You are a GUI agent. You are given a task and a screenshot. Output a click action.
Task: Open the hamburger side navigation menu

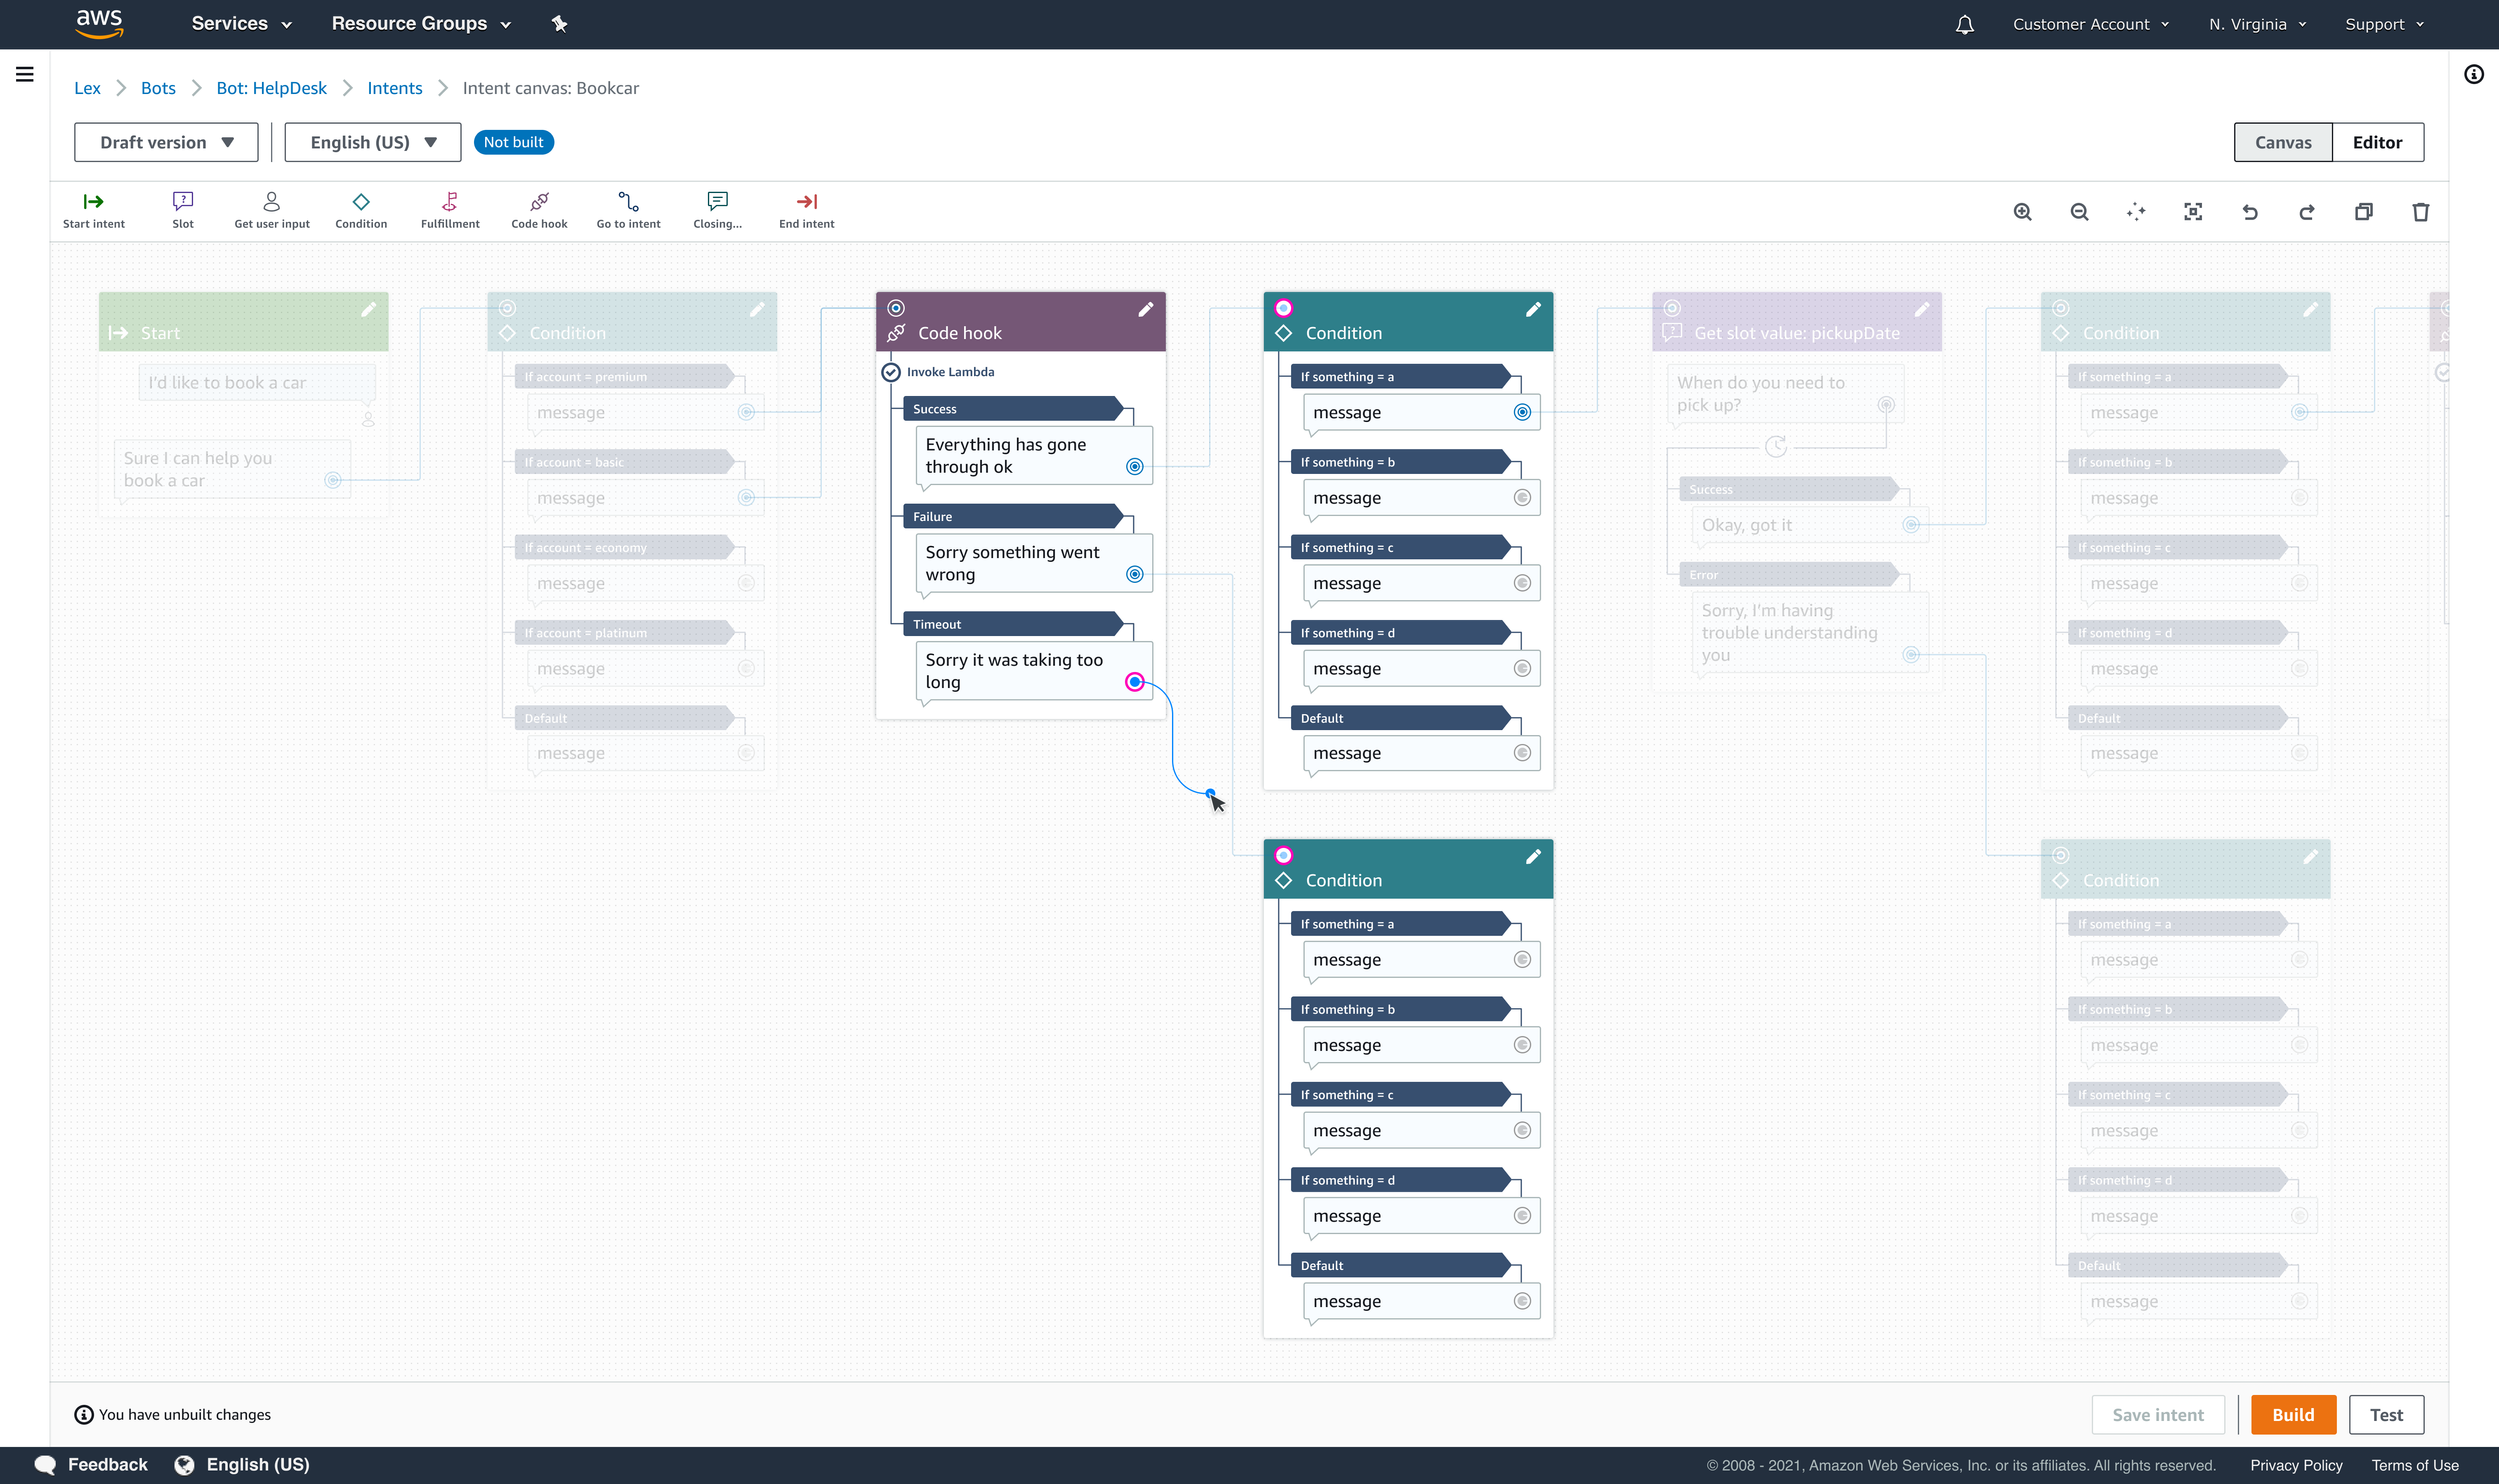tap(25, 74)
